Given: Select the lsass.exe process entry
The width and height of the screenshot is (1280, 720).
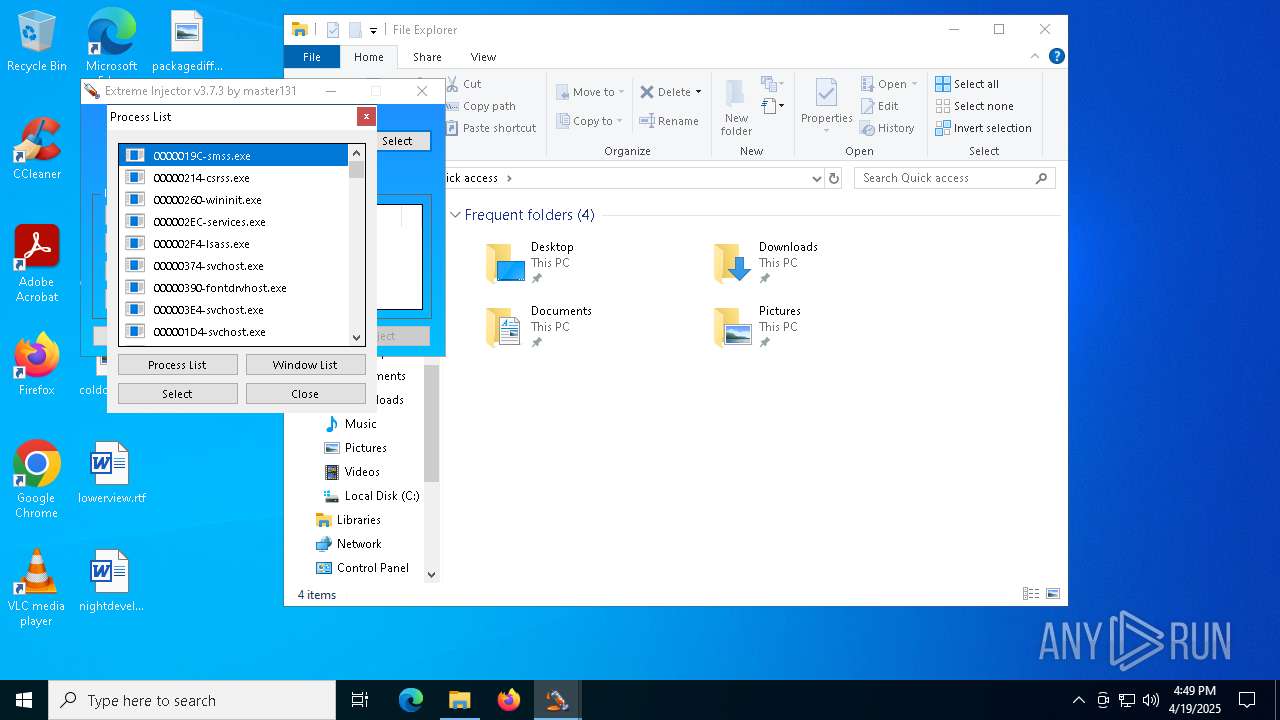Looking at the screenshot, I should click(x=234, y=244).
